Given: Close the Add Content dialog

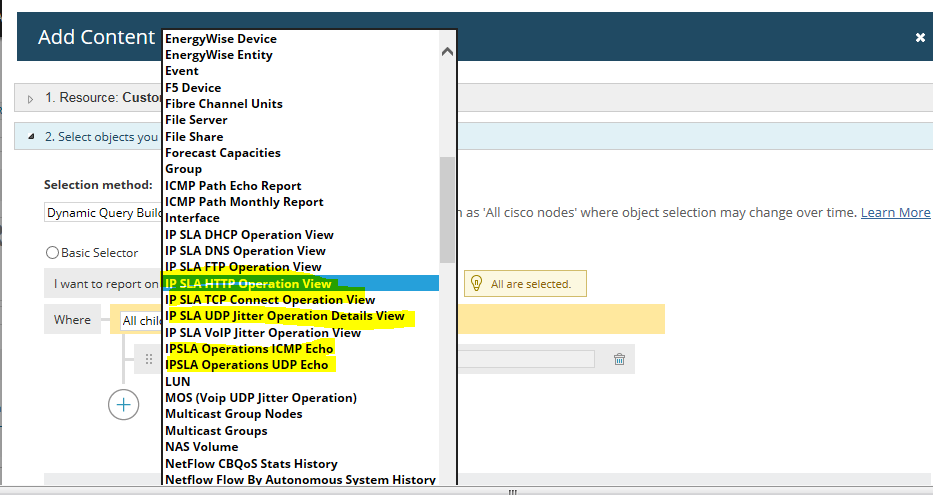Looking at the screenshot, I should pyautogui.click(x=920, y=37).
